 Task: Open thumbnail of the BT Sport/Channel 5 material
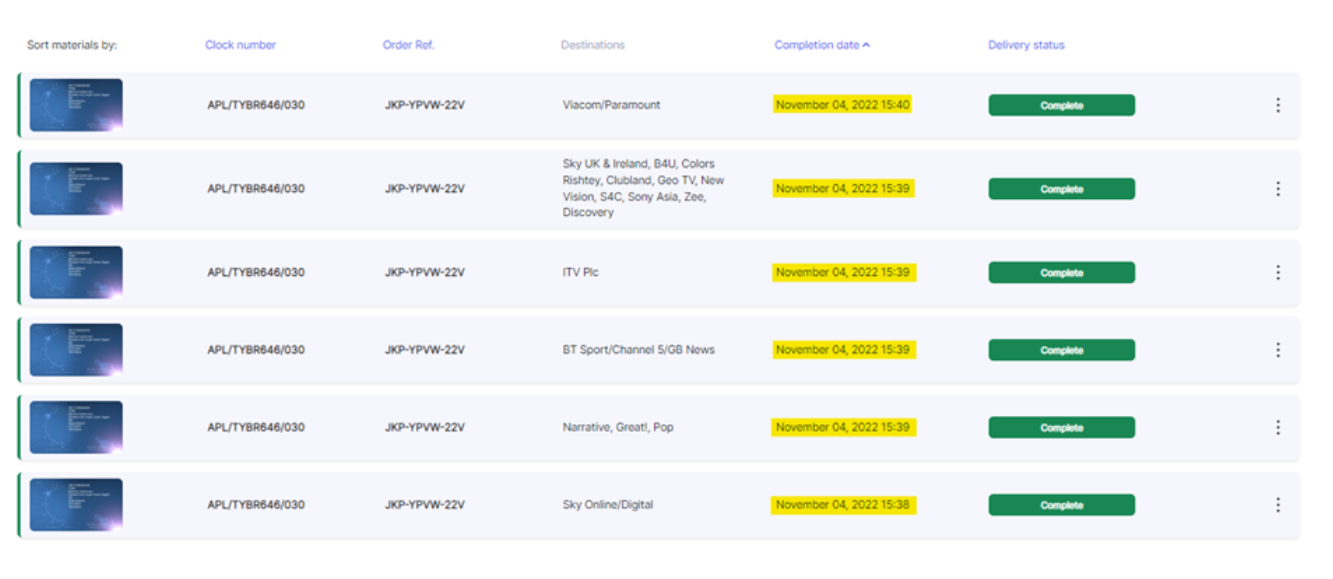pos(76,350)
